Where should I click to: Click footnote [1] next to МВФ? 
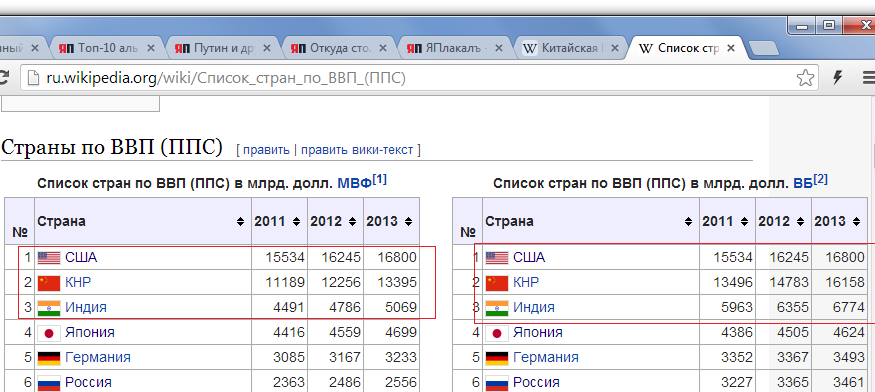coord(379,180)
